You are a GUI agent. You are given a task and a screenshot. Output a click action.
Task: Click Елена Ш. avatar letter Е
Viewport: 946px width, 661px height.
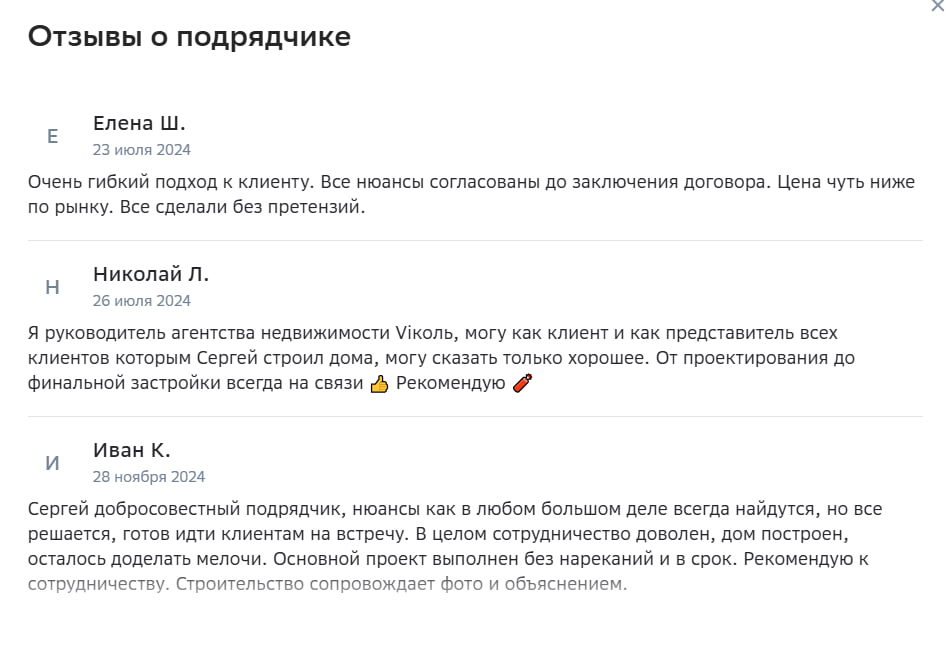pos(52,136)
